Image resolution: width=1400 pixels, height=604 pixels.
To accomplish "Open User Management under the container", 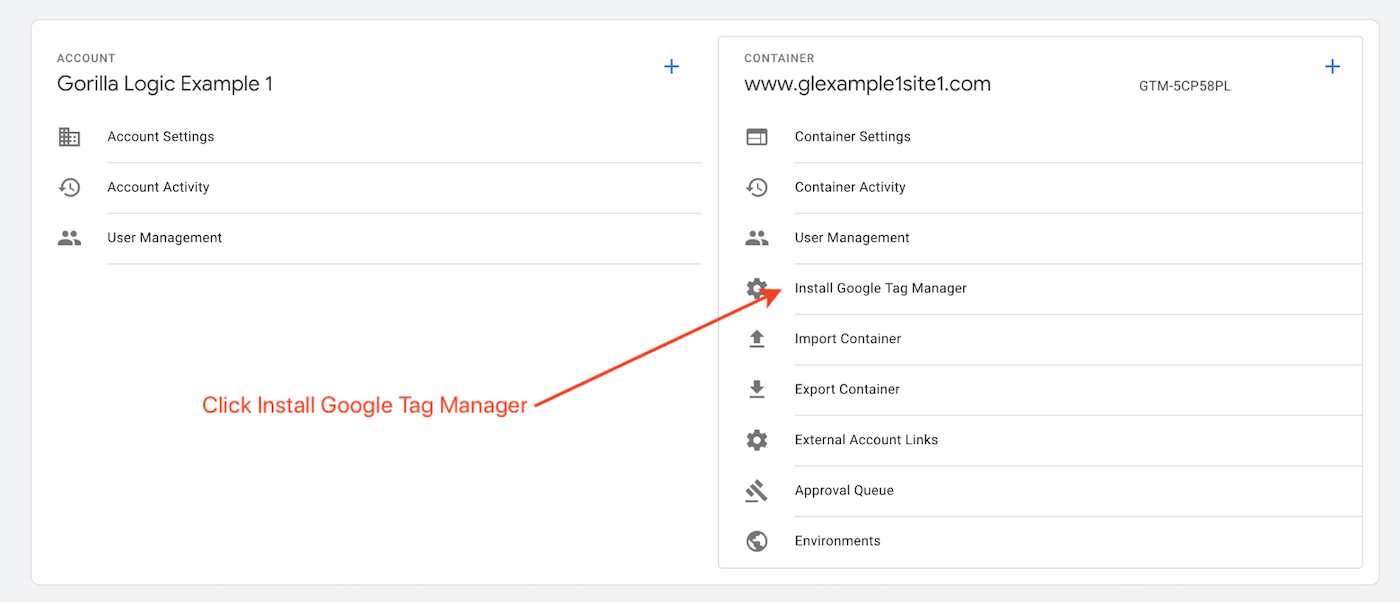I will [x=852, y=238].
